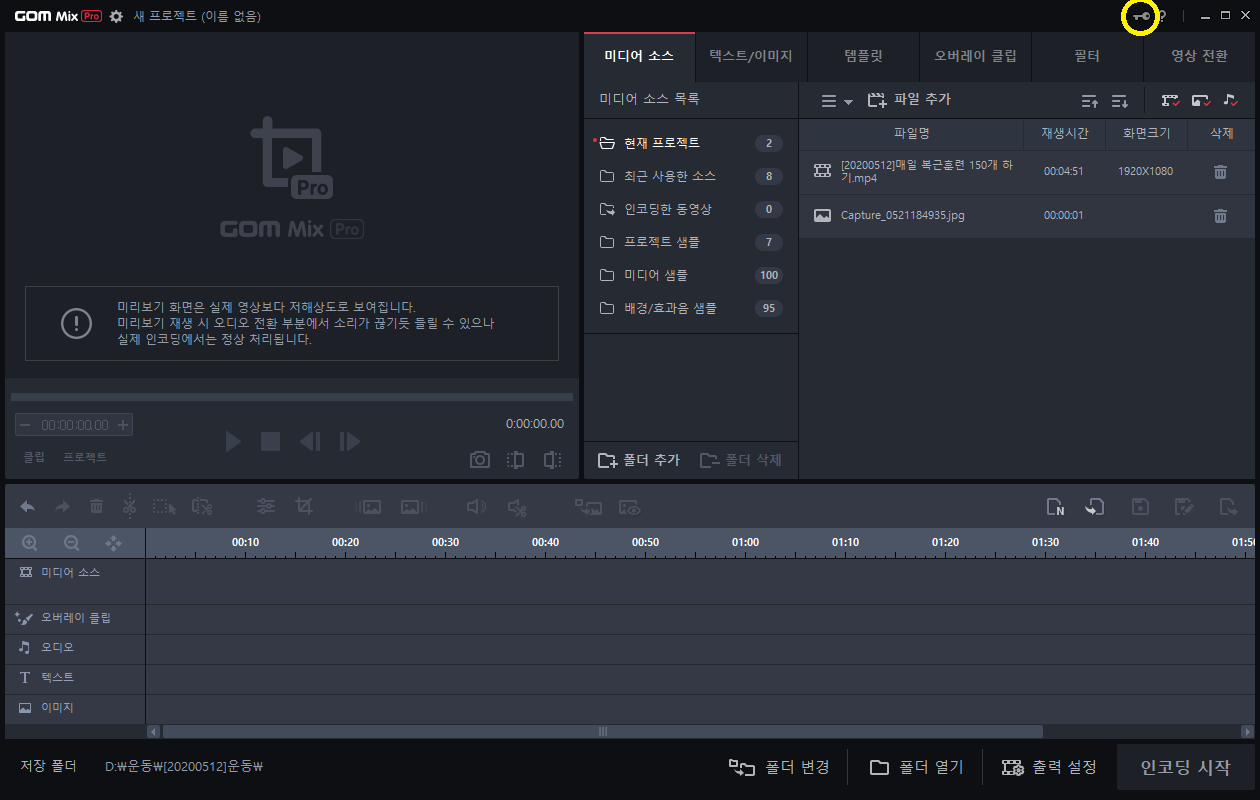This screenshot has width=1260, height=800.
Task: Switch to the 필터 tab
Action: 1087,56
